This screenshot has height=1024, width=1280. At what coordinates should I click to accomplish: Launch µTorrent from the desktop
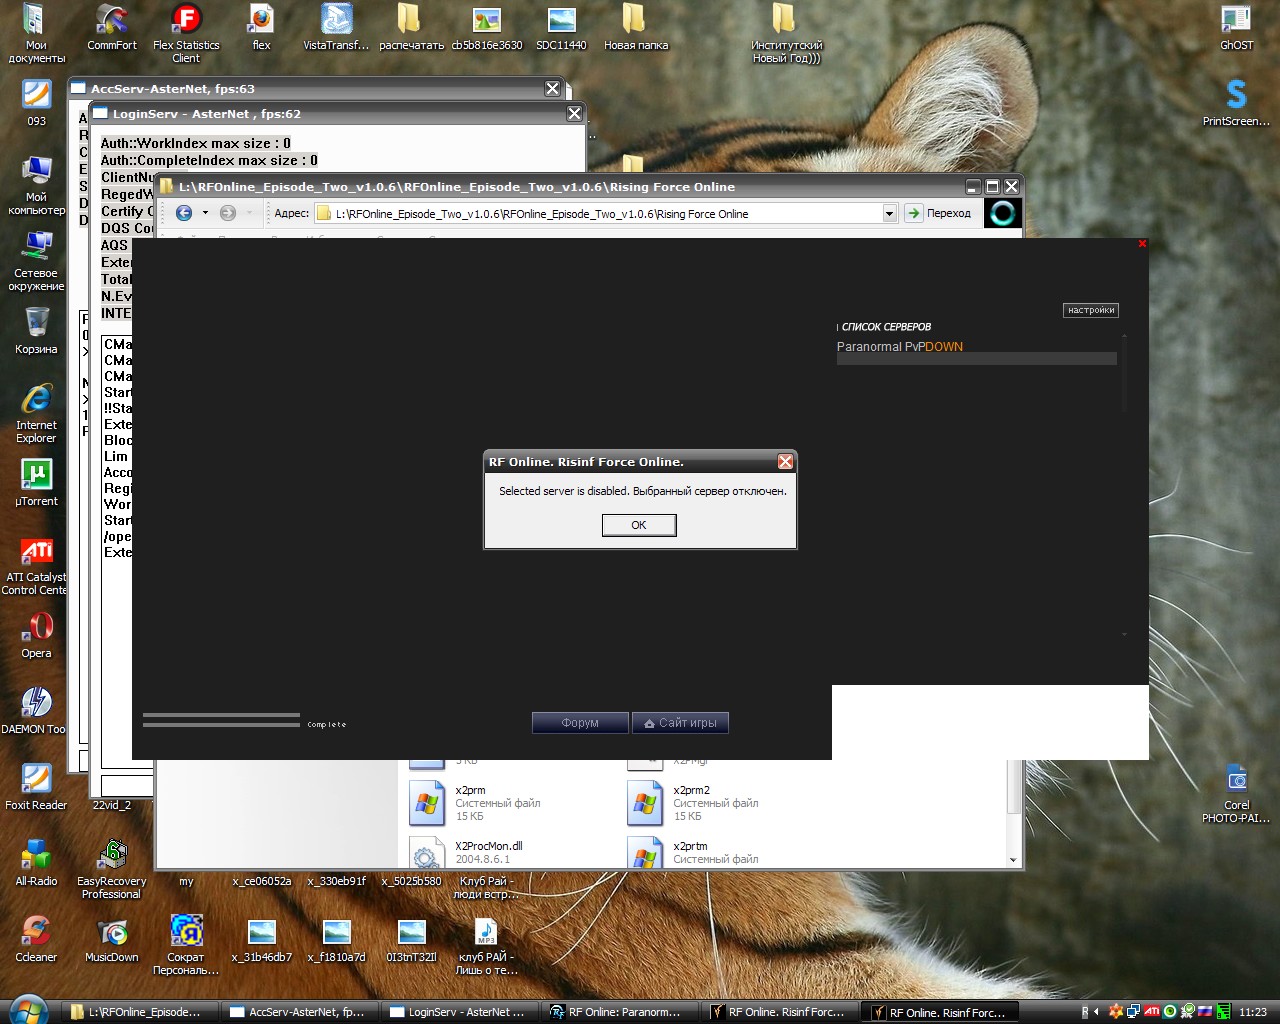[36, 483]
